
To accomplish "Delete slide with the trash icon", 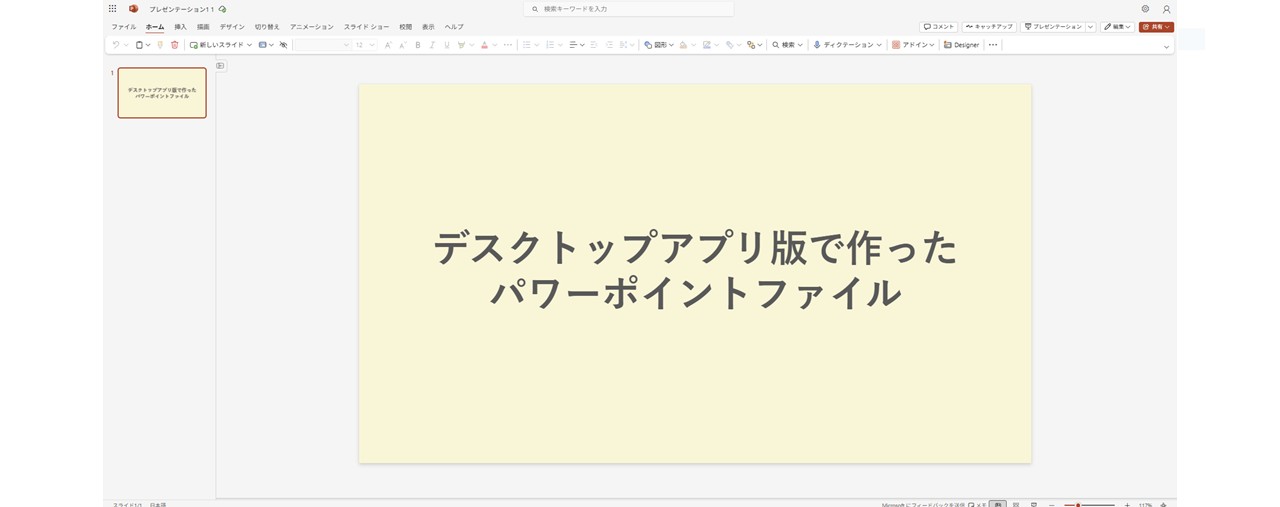I will coord(175,45).
